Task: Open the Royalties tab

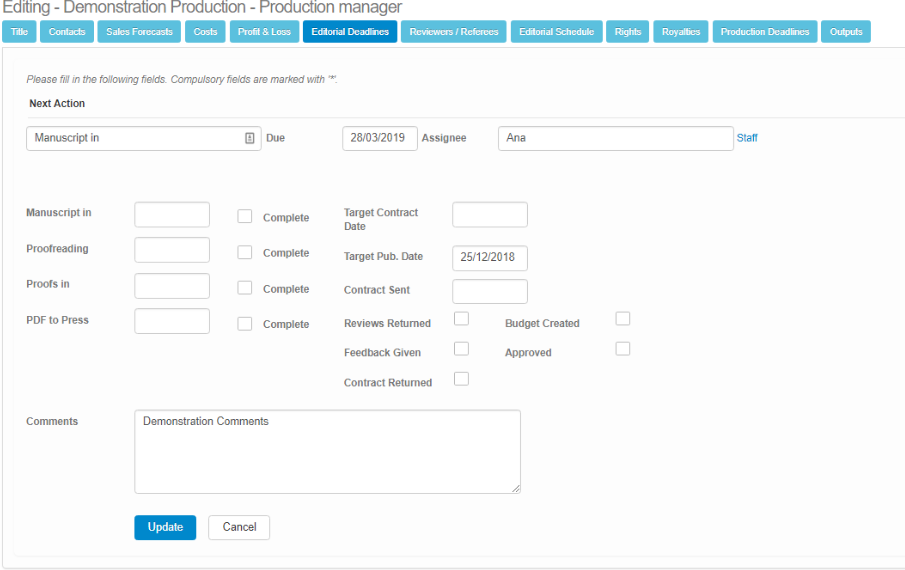Action: click(x=680, y=32)
